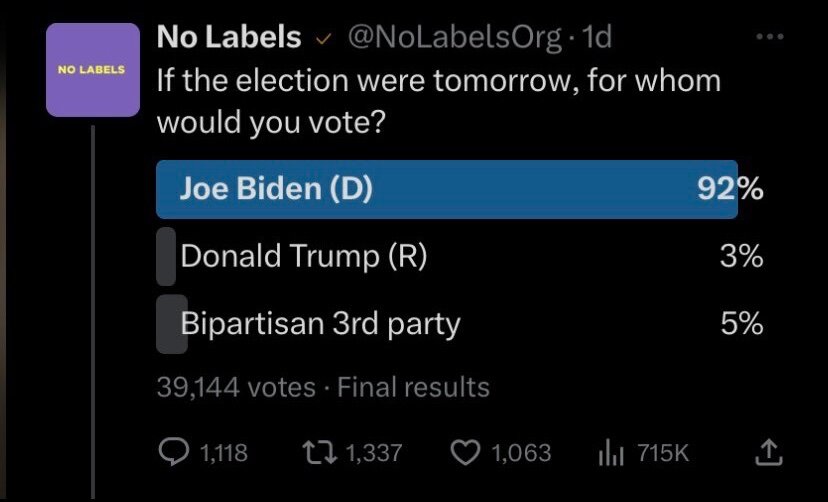This screenshot has height=502, width=828.
Task: Click the 1,118 replies count
Action: 224,453
